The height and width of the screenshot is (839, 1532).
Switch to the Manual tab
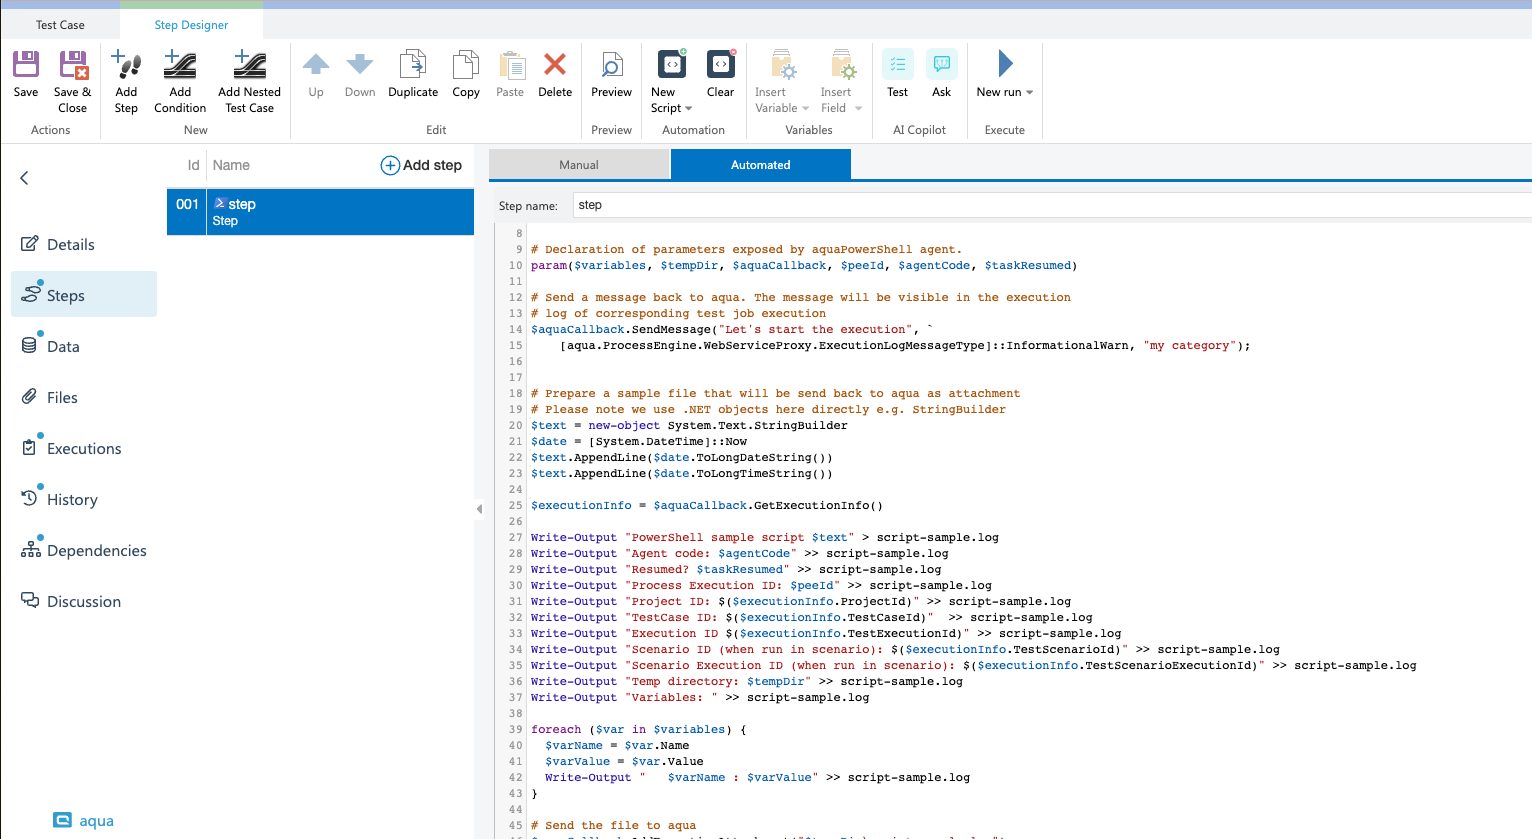tap(579, 165)
